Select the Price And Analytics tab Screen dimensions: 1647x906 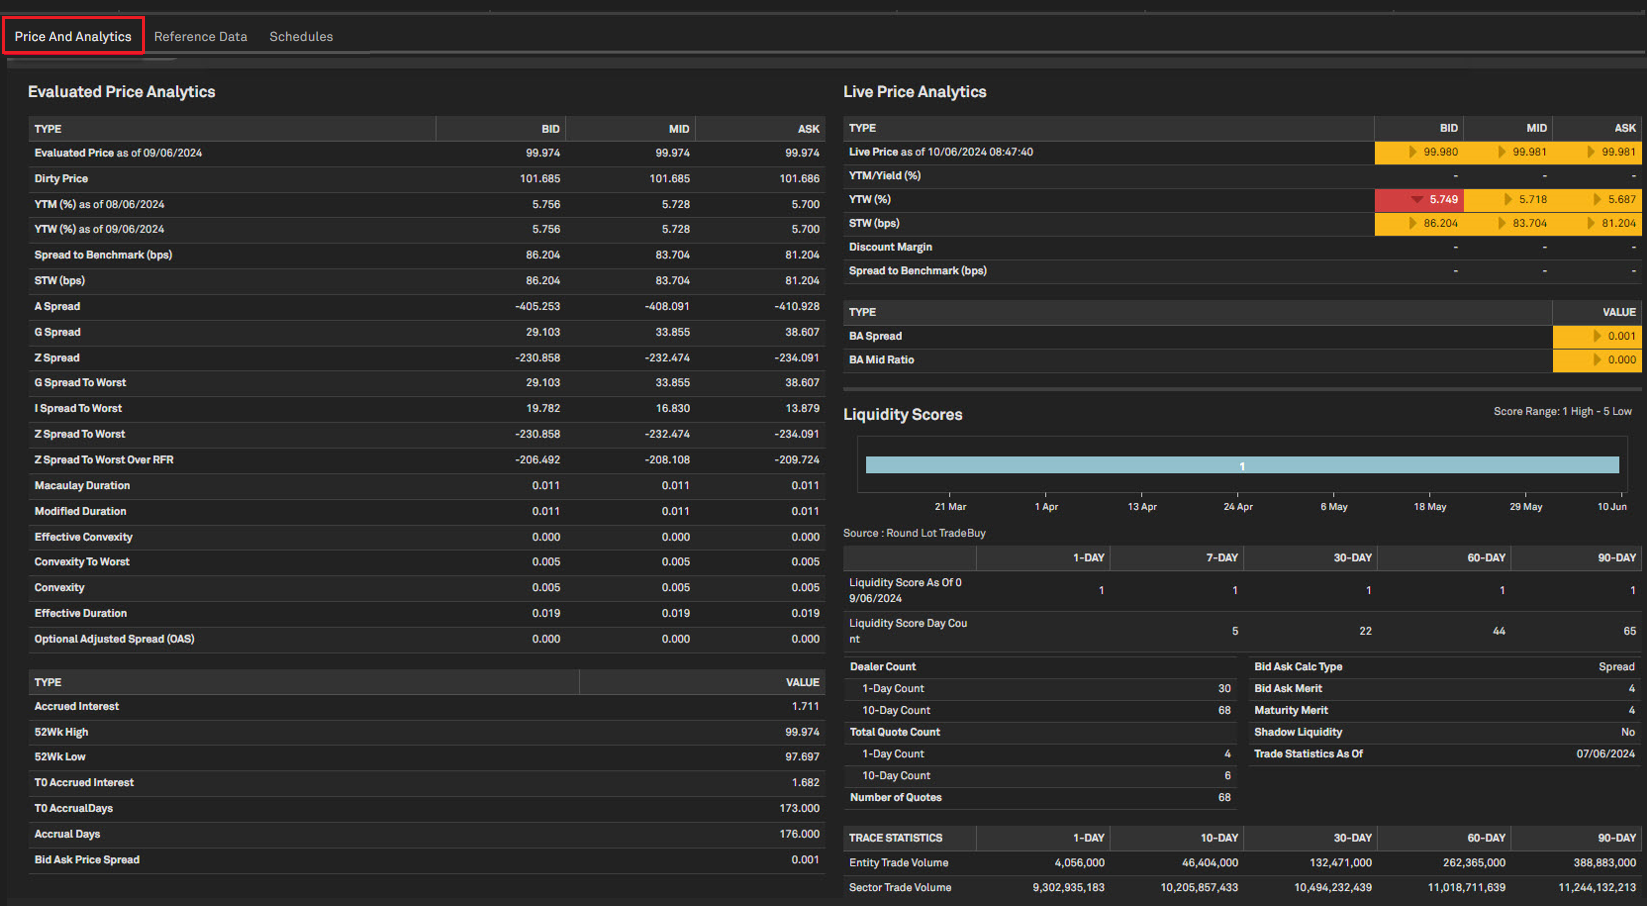click(x=73, y=37)
